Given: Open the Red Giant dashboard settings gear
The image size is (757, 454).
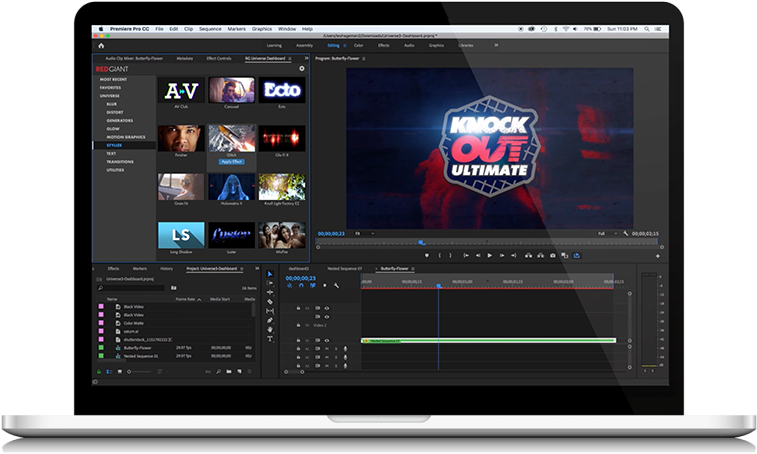Looking at the screenshot, I should coord(301,68).
